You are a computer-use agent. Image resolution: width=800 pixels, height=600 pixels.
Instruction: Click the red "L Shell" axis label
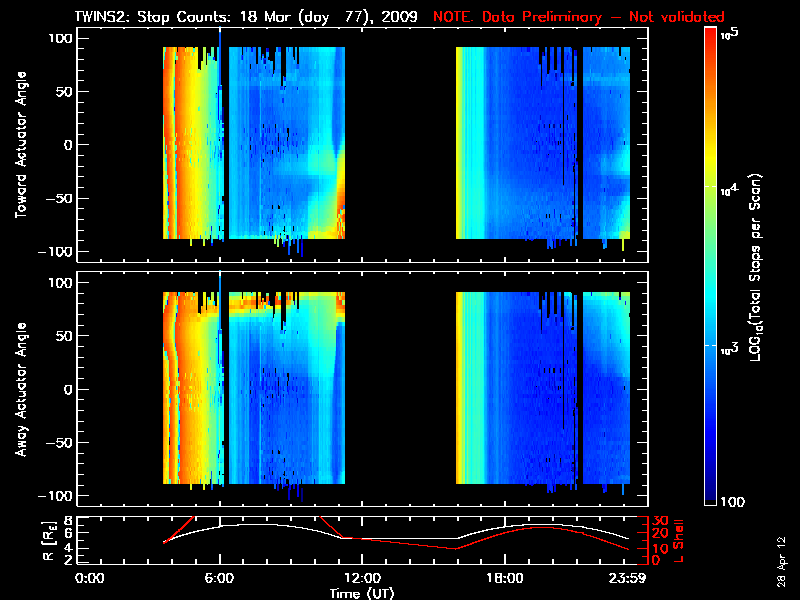tap(679, 540)
